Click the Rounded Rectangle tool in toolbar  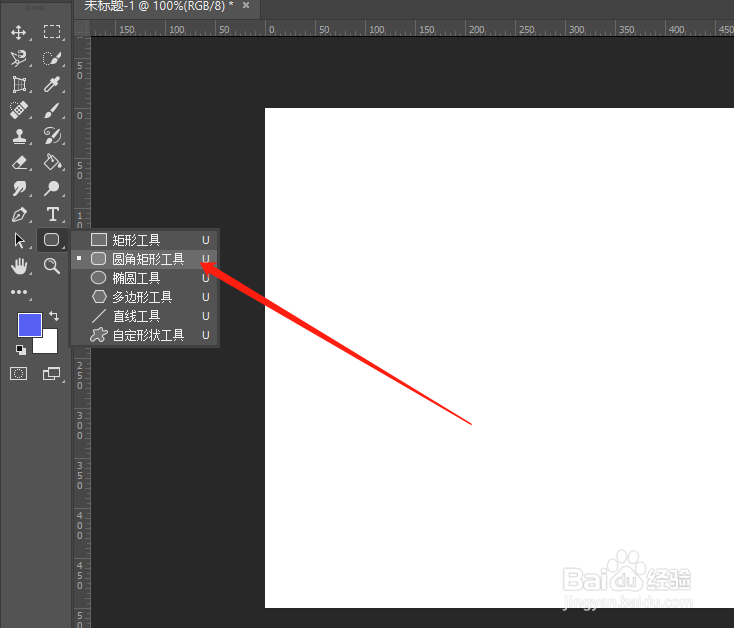tap(51, 240)
